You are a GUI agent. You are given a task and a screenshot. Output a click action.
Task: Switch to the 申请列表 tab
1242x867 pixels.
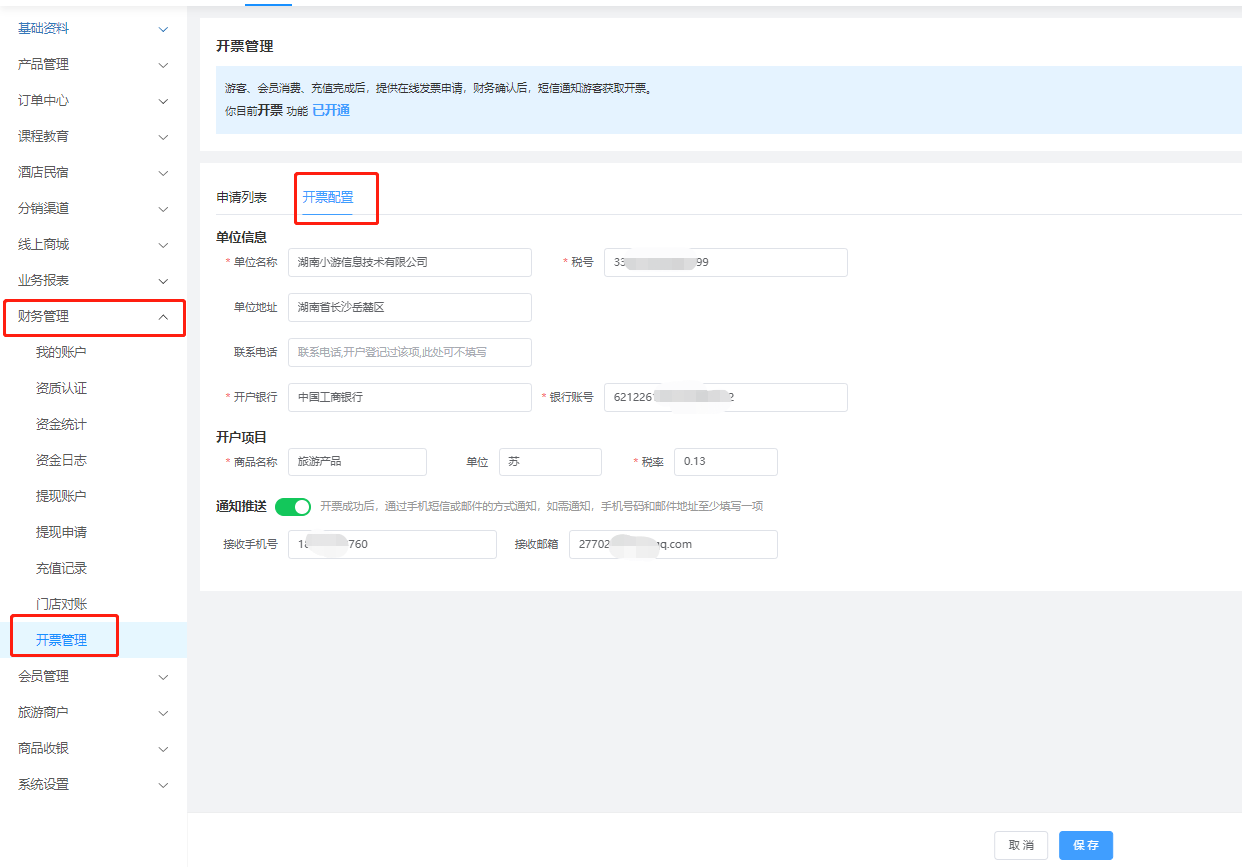click(x=242, y=198)
